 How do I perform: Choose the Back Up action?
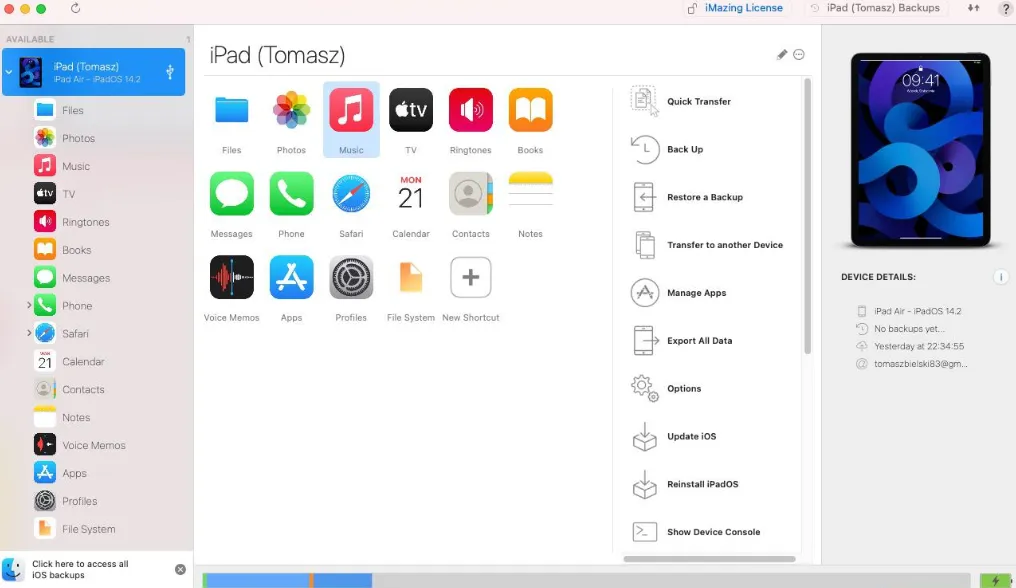(667, 149)
